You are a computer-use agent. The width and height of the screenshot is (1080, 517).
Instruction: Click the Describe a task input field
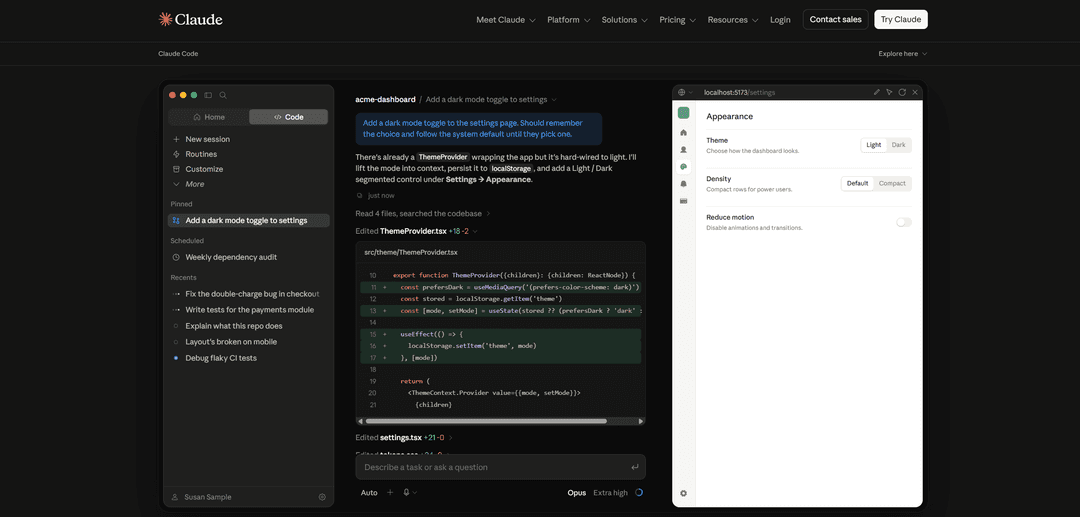pyautogui.click(x=500, y=467)
